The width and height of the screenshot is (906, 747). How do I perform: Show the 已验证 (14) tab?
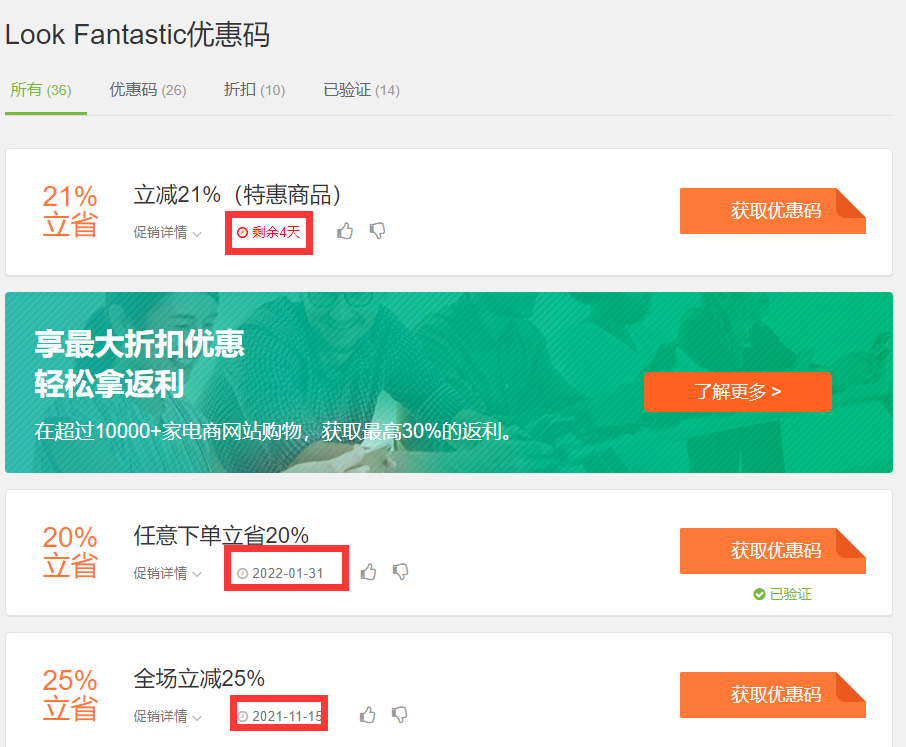click(x=361, y=90)
